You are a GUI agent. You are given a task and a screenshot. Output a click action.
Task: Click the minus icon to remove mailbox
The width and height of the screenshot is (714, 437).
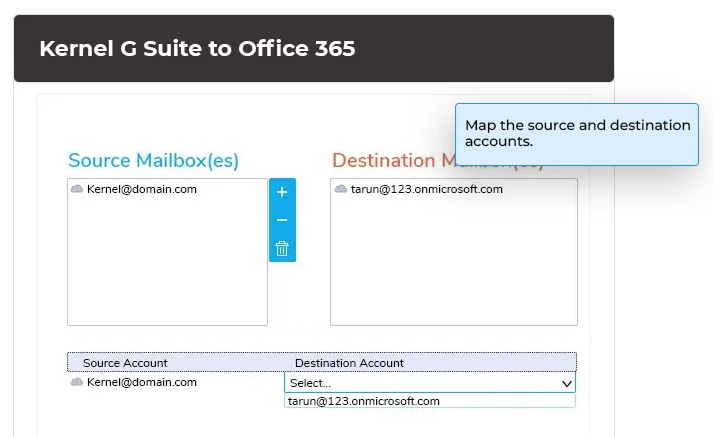coord(282,220)
